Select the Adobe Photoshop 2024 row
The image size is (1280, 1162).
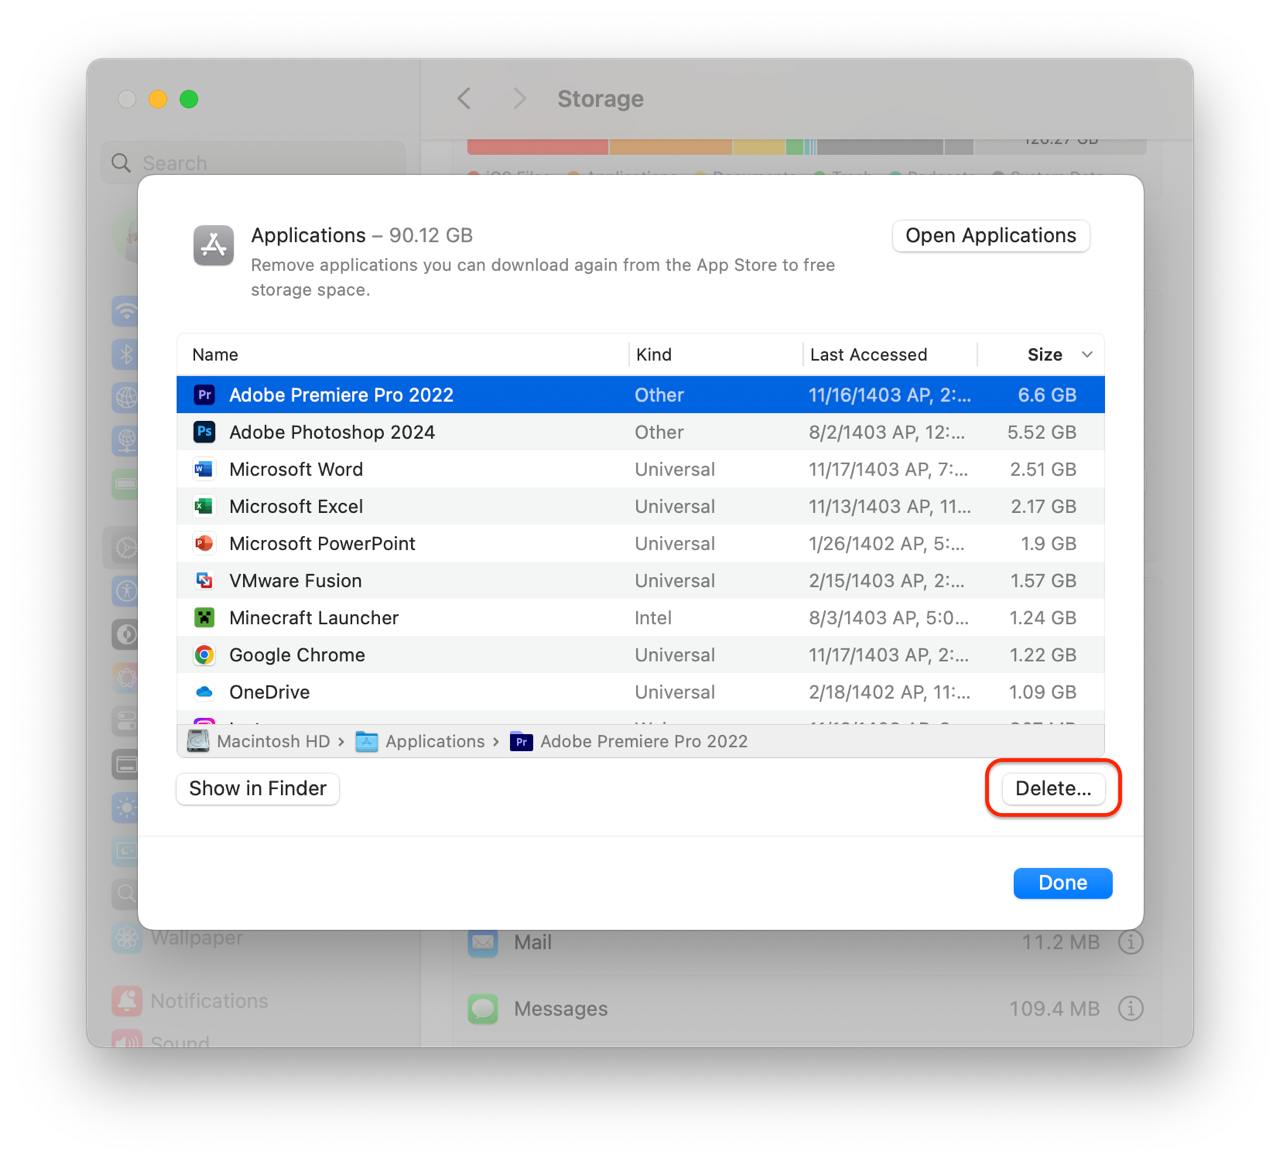[641, 432]
